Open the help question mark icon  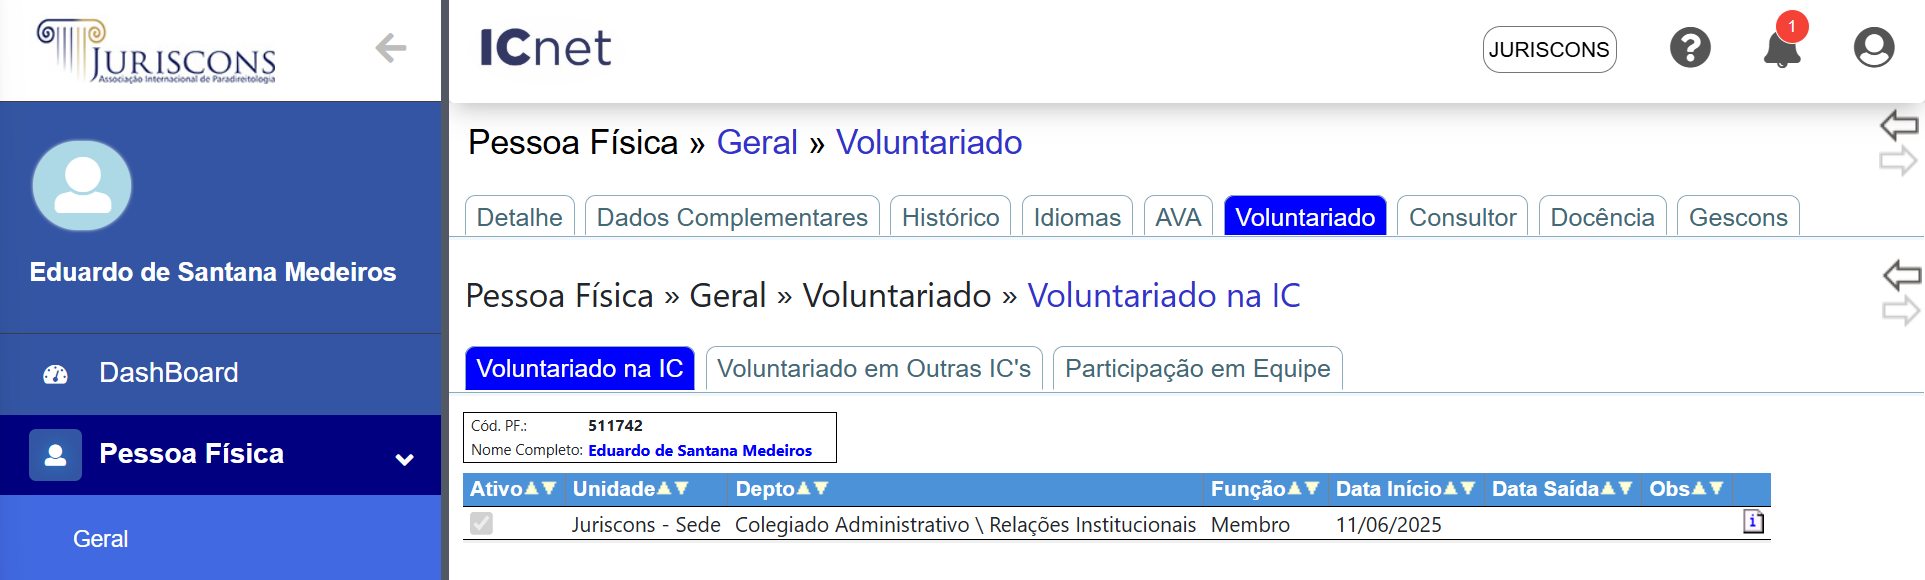pos(1690,48)
